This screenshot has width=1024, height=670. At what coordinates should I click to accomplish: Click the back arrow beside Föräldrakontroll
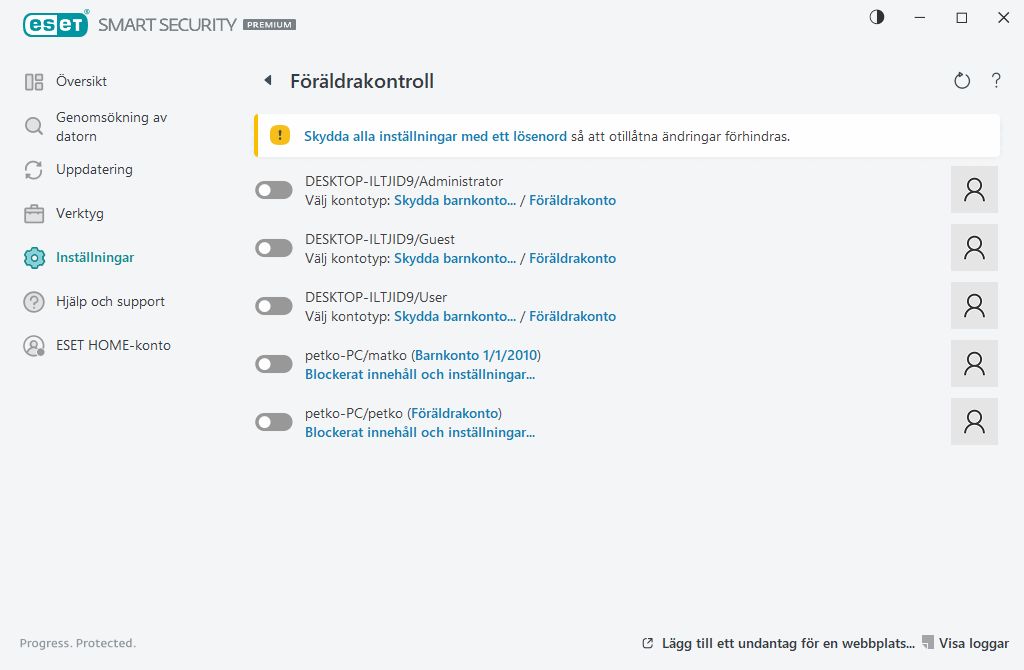pyautogui.click(x=267, y=81)
